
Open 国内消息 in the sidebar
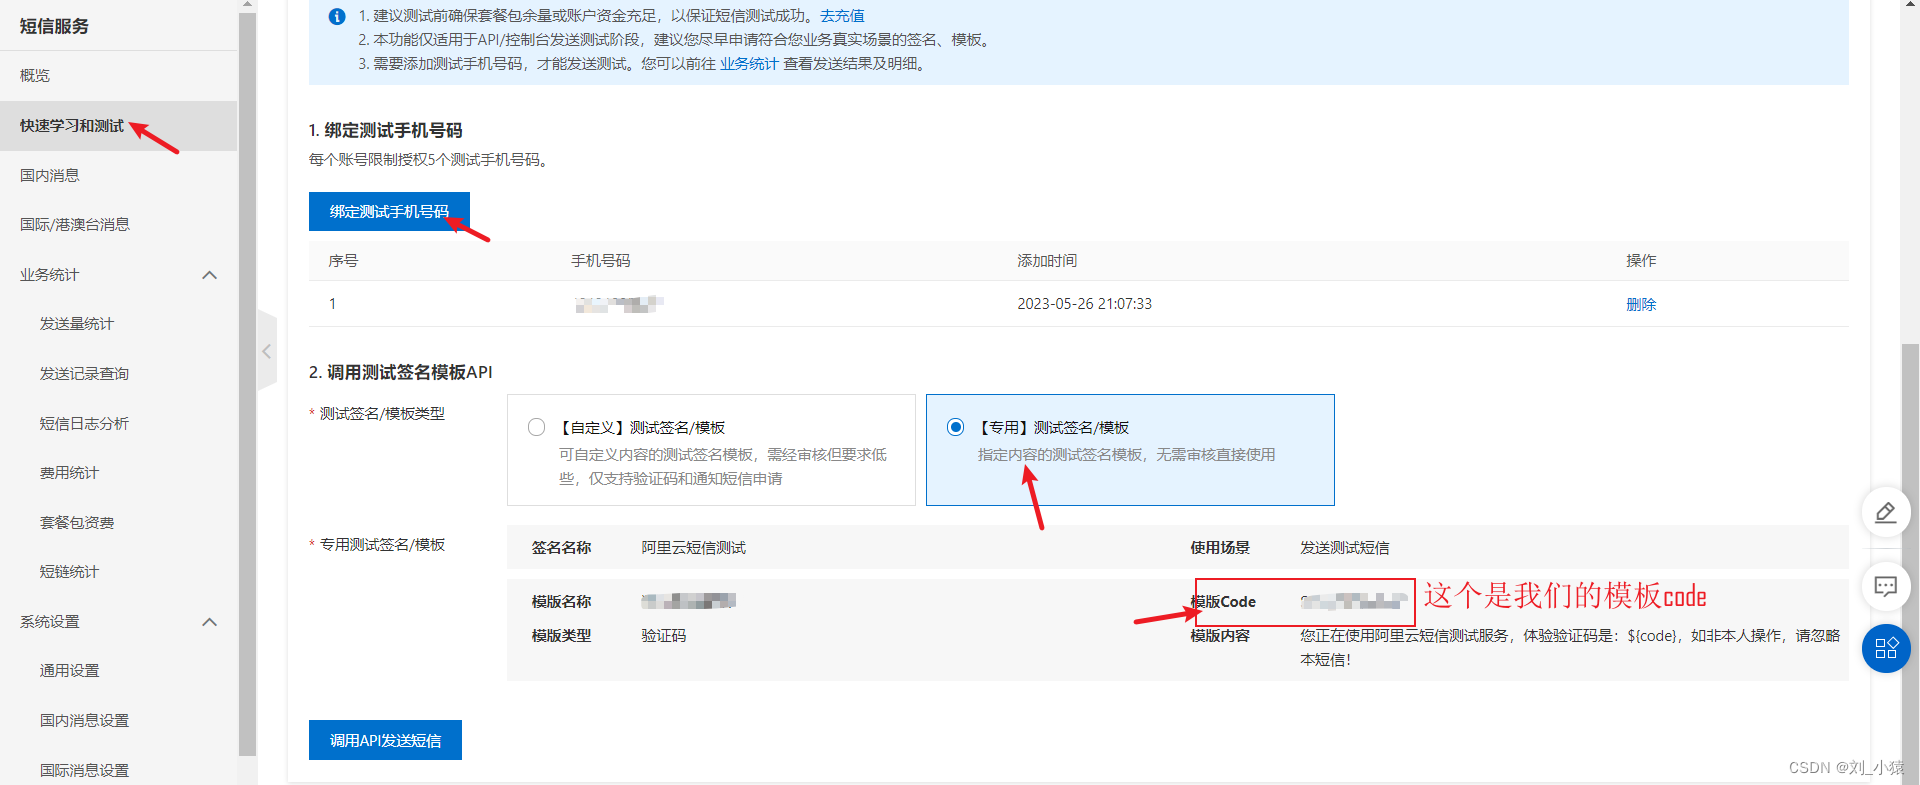pyautogui.click(x=50, y=175)
